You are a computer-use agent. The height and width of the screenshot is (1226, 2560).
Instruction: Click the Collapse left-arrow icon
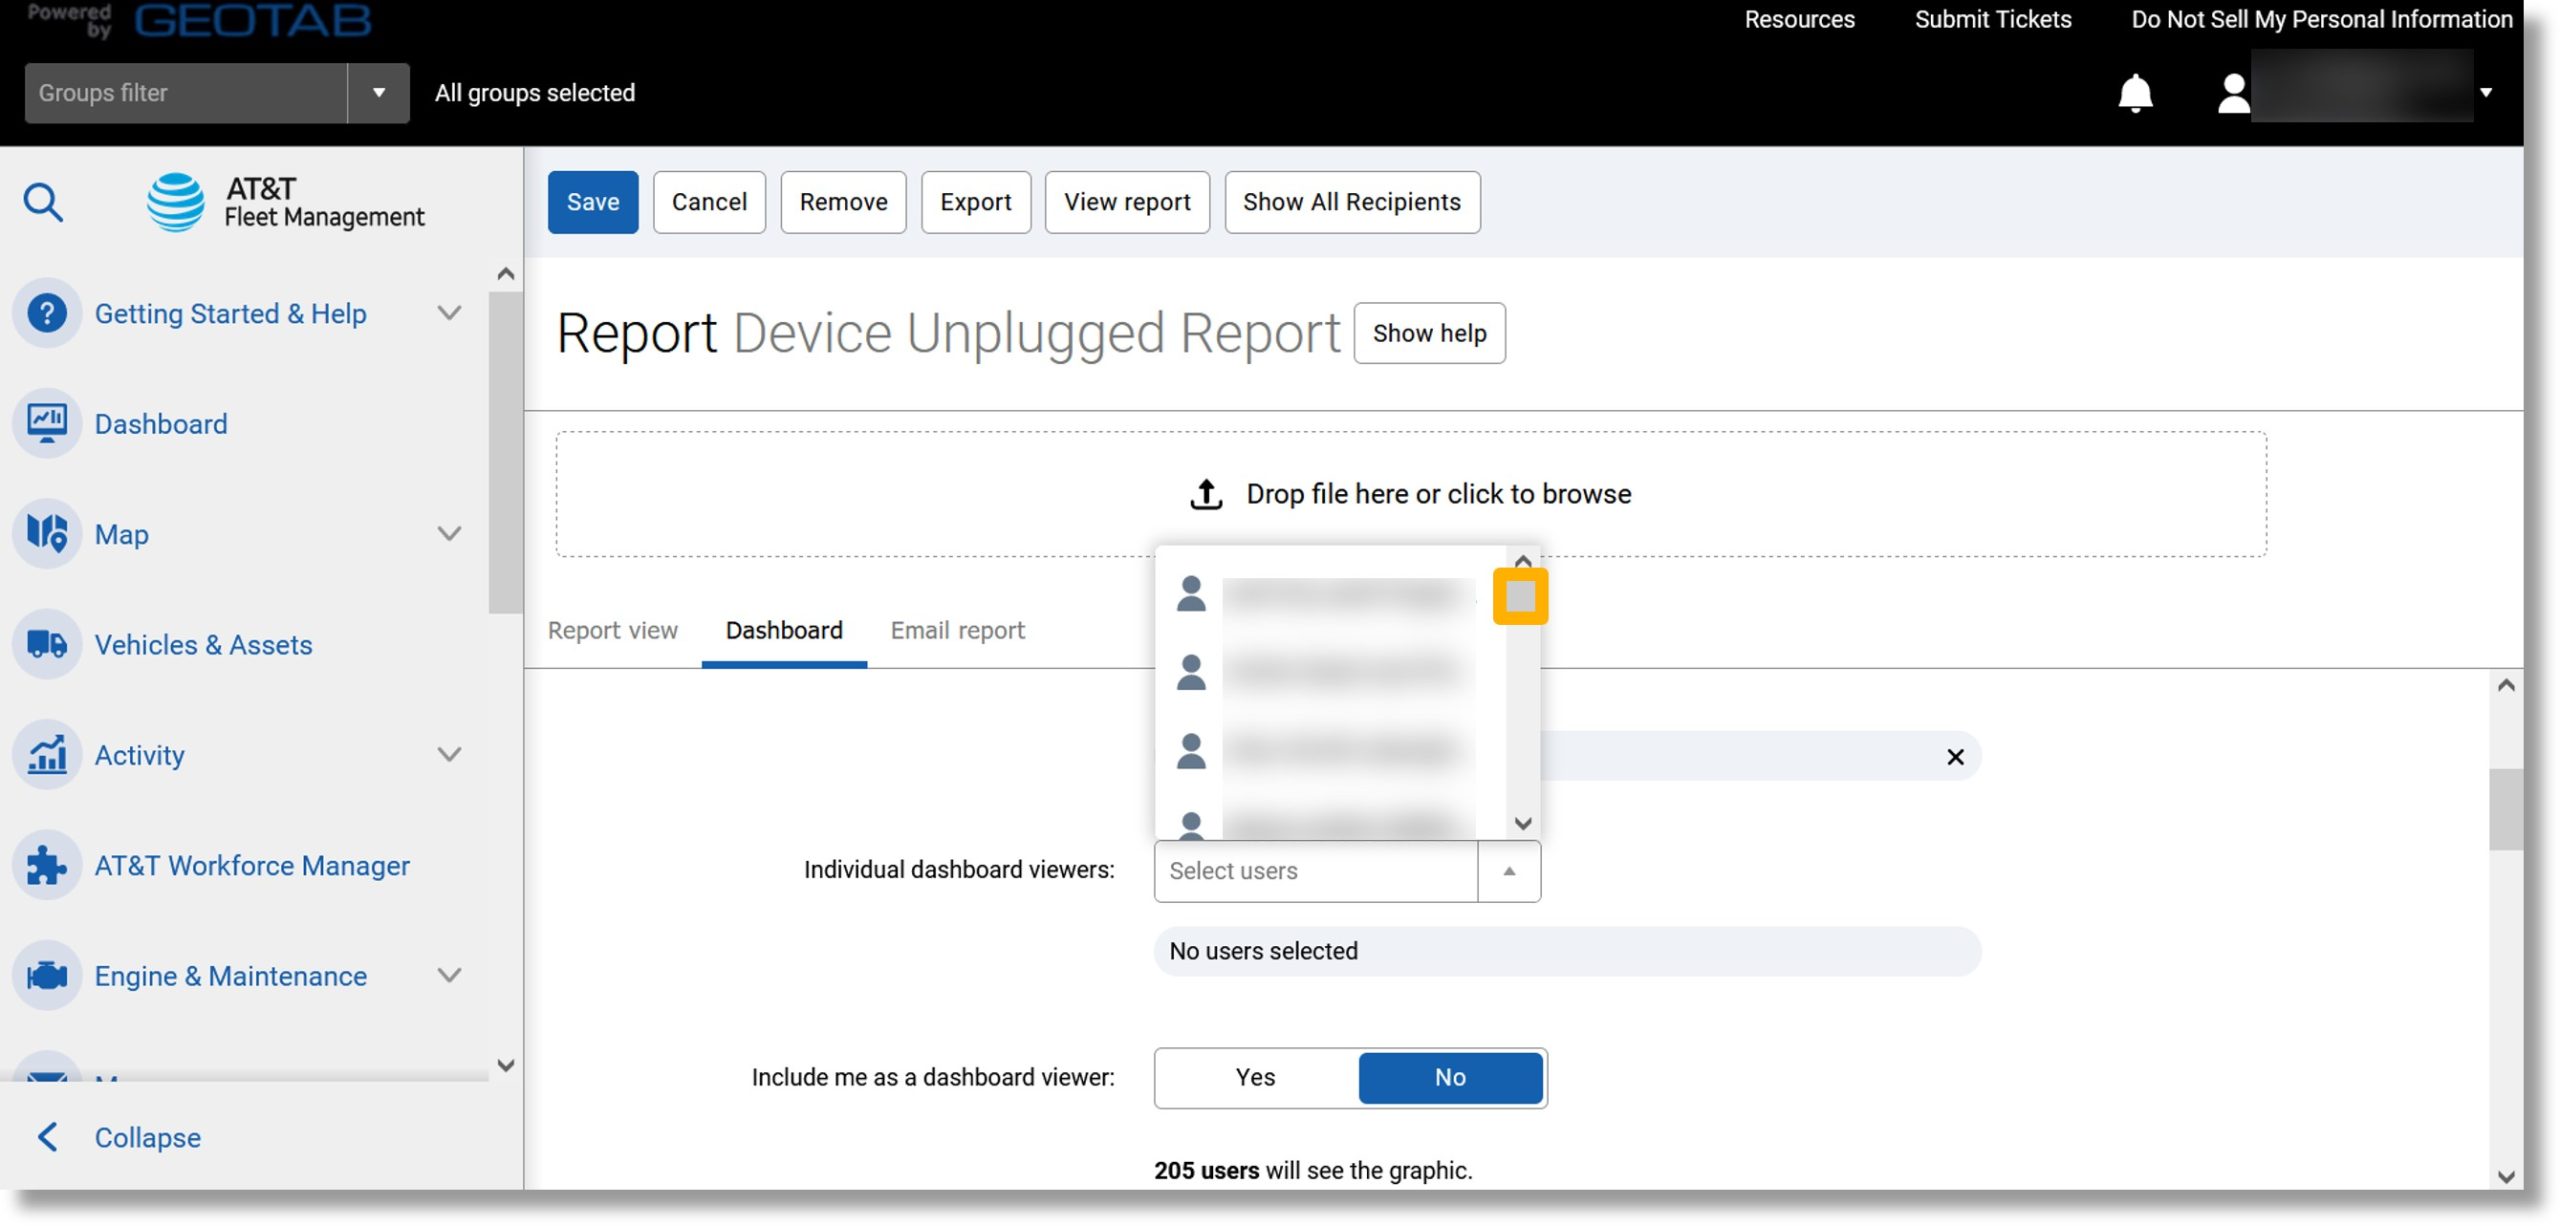[x=47, y=1137]
